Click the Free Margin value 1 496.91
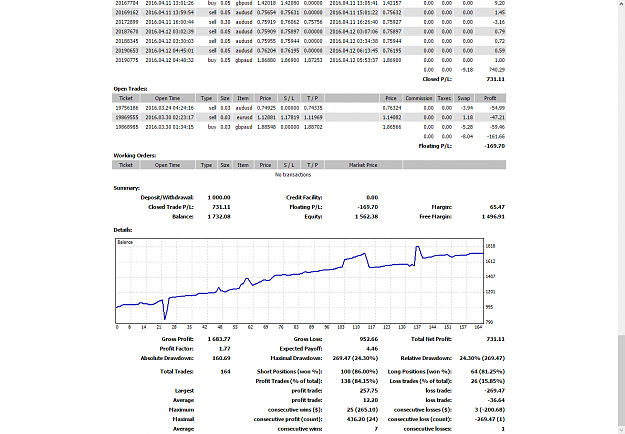The image size is (625, 434). (493, 217)
